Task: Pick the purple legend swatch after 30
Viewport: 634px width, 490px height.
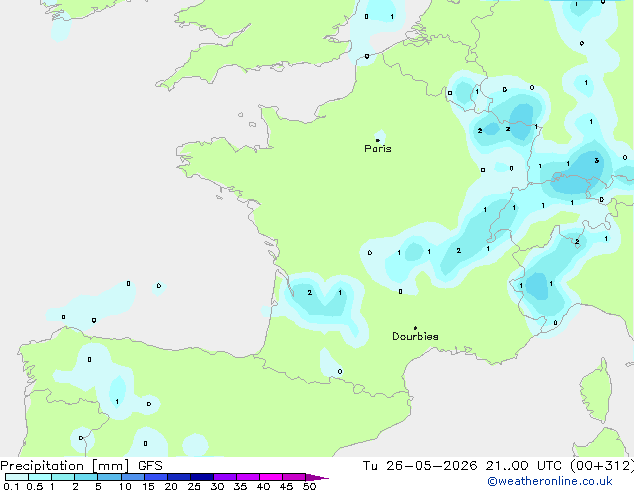Action: pyautogui.click(x=225, y=477)
